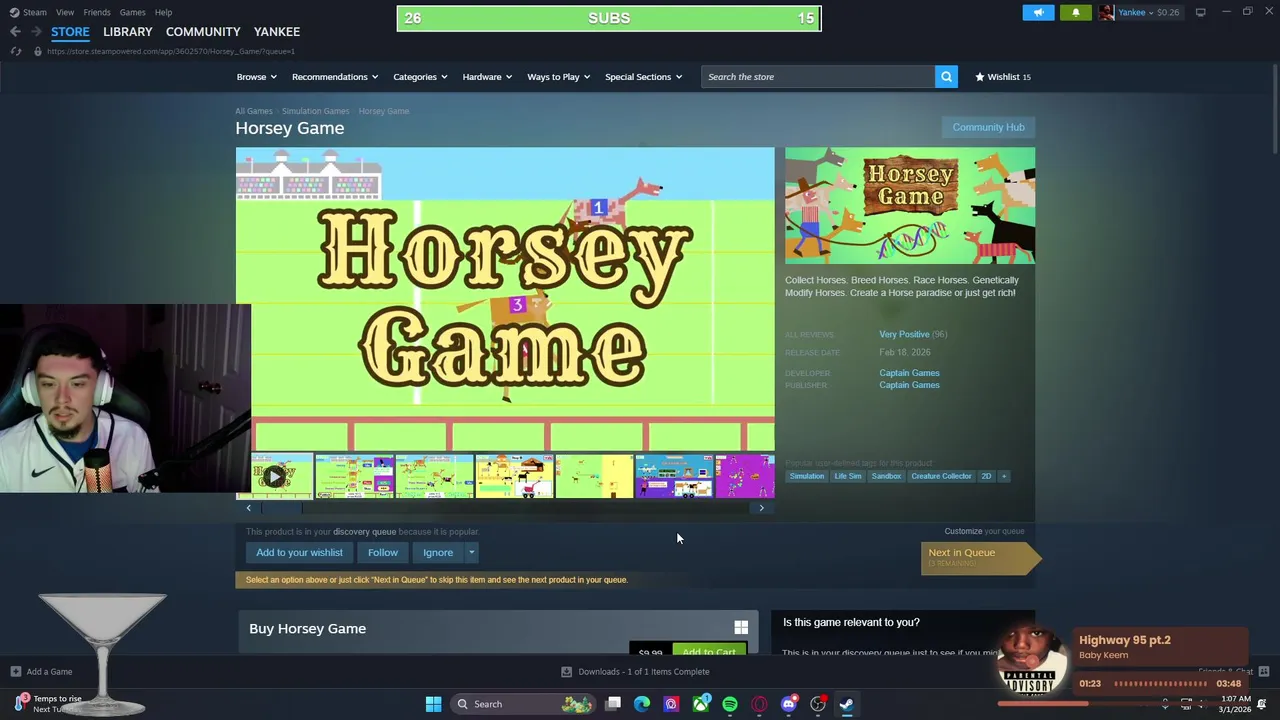This screenshot has height=720, width=1280.
Task: Switch to the COMMUNITY tab
Action: point(203,32)
